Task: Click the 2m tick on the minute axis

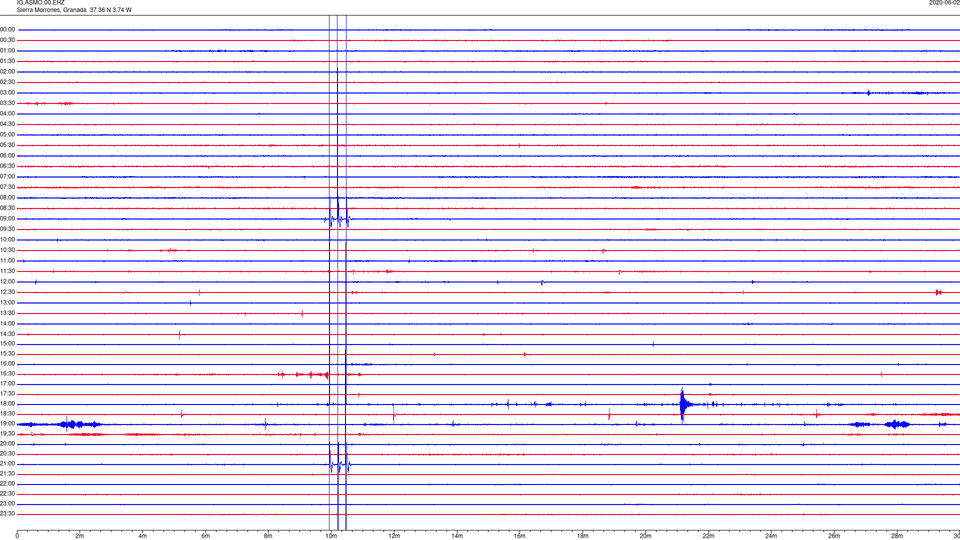Action: coord(80,536)
